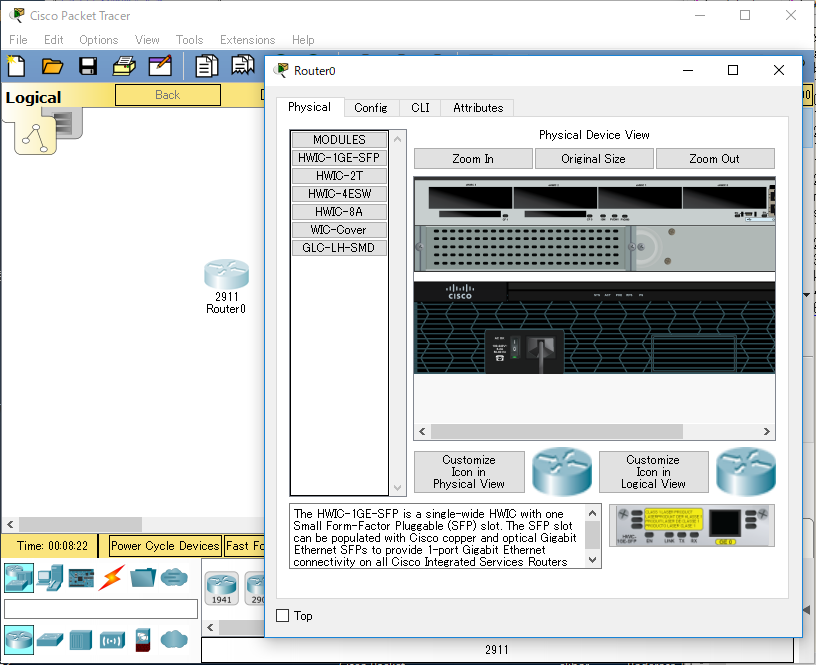Open the Edit menu

coord(54,40)
